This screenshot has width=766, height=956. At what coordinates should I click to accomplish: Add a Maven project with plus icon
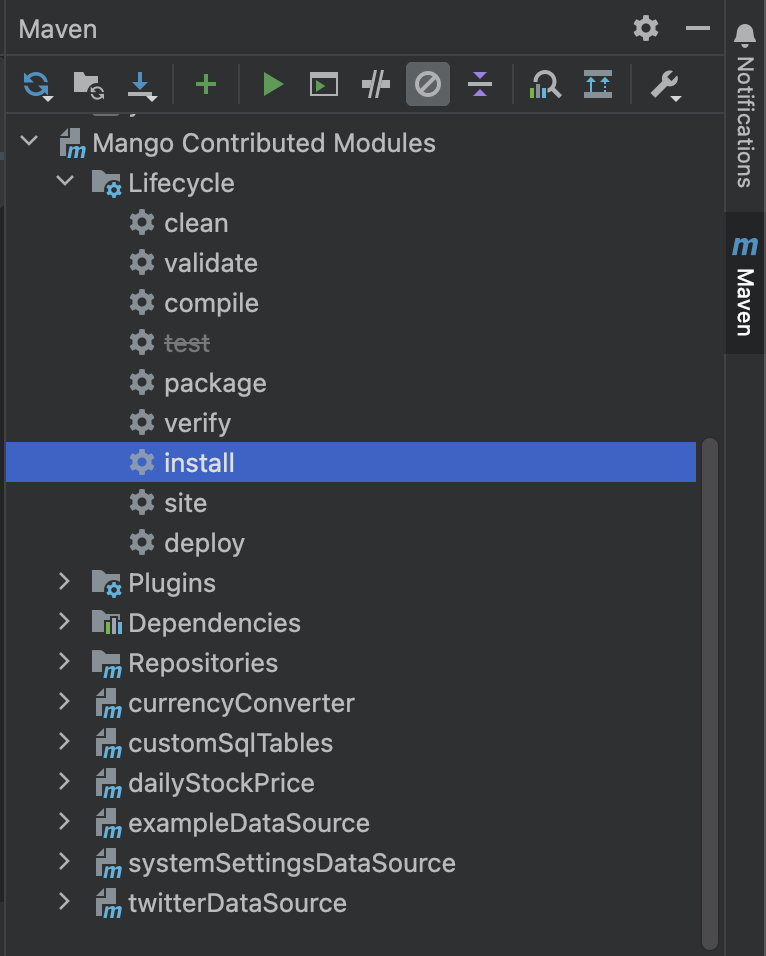click(x=206, y=84)
